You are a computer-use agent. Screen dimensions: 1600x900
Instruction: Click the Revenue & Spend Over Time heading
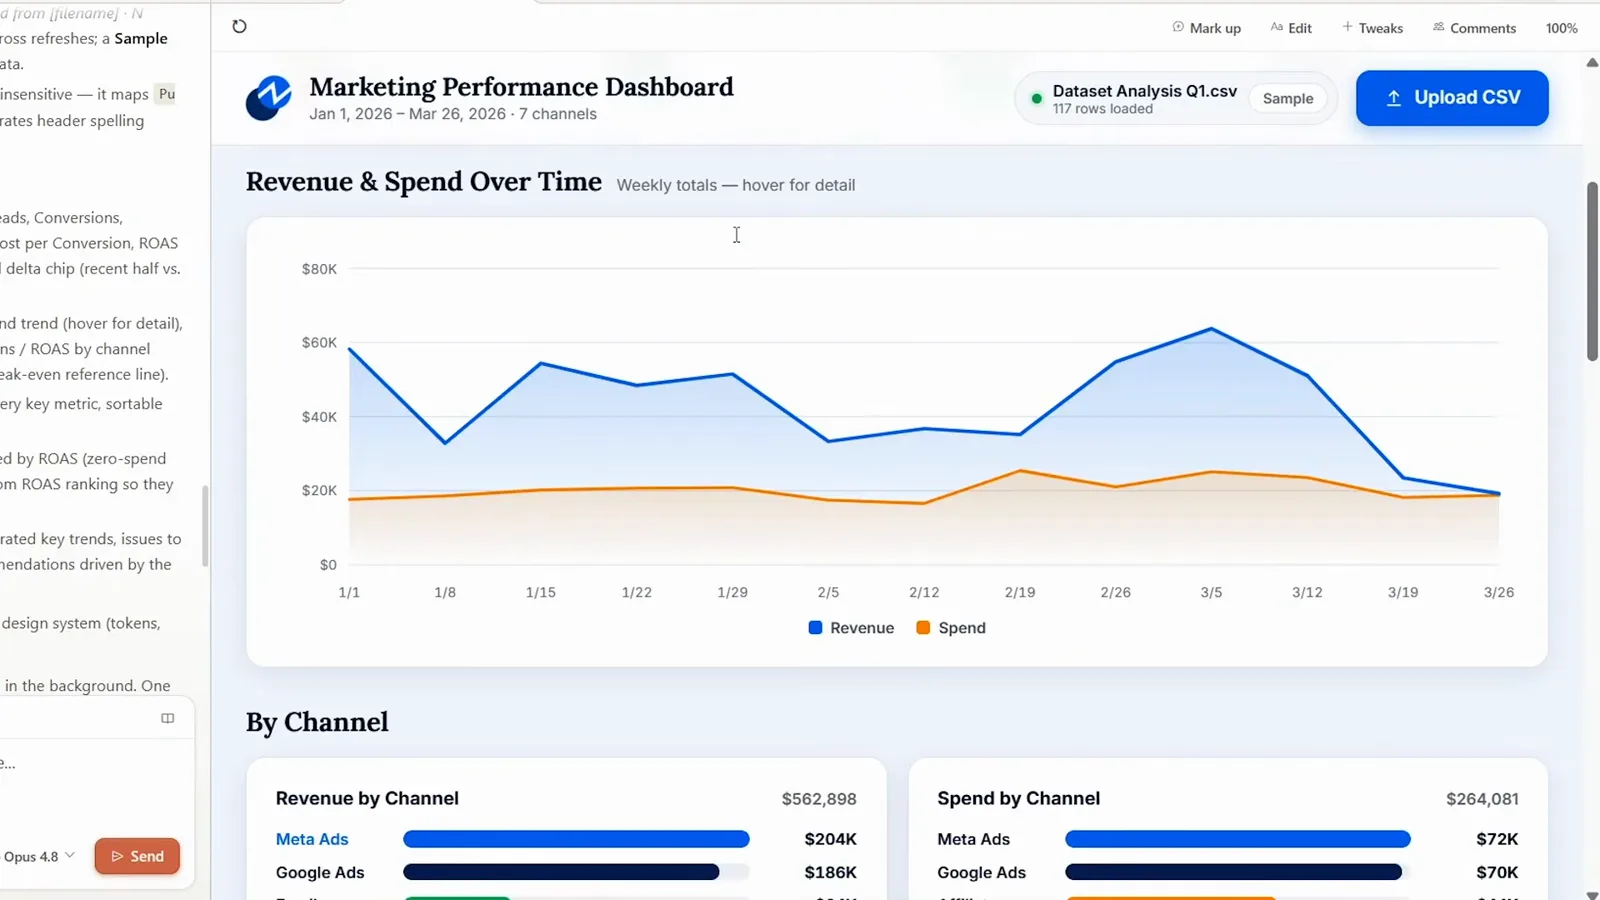(424, 182)
